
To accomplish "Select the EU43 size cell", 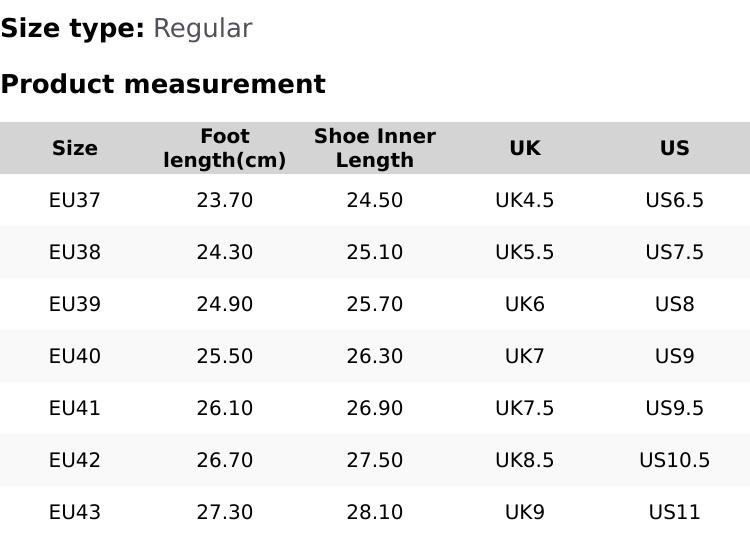I will (x=75, y=512).
